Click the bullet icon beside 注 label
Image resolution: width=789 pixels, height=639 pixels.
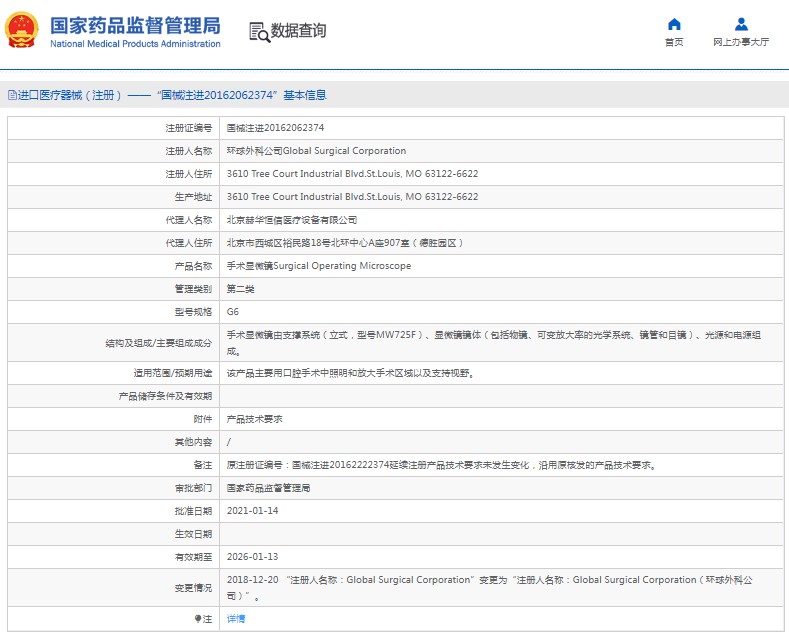[198, 619]
